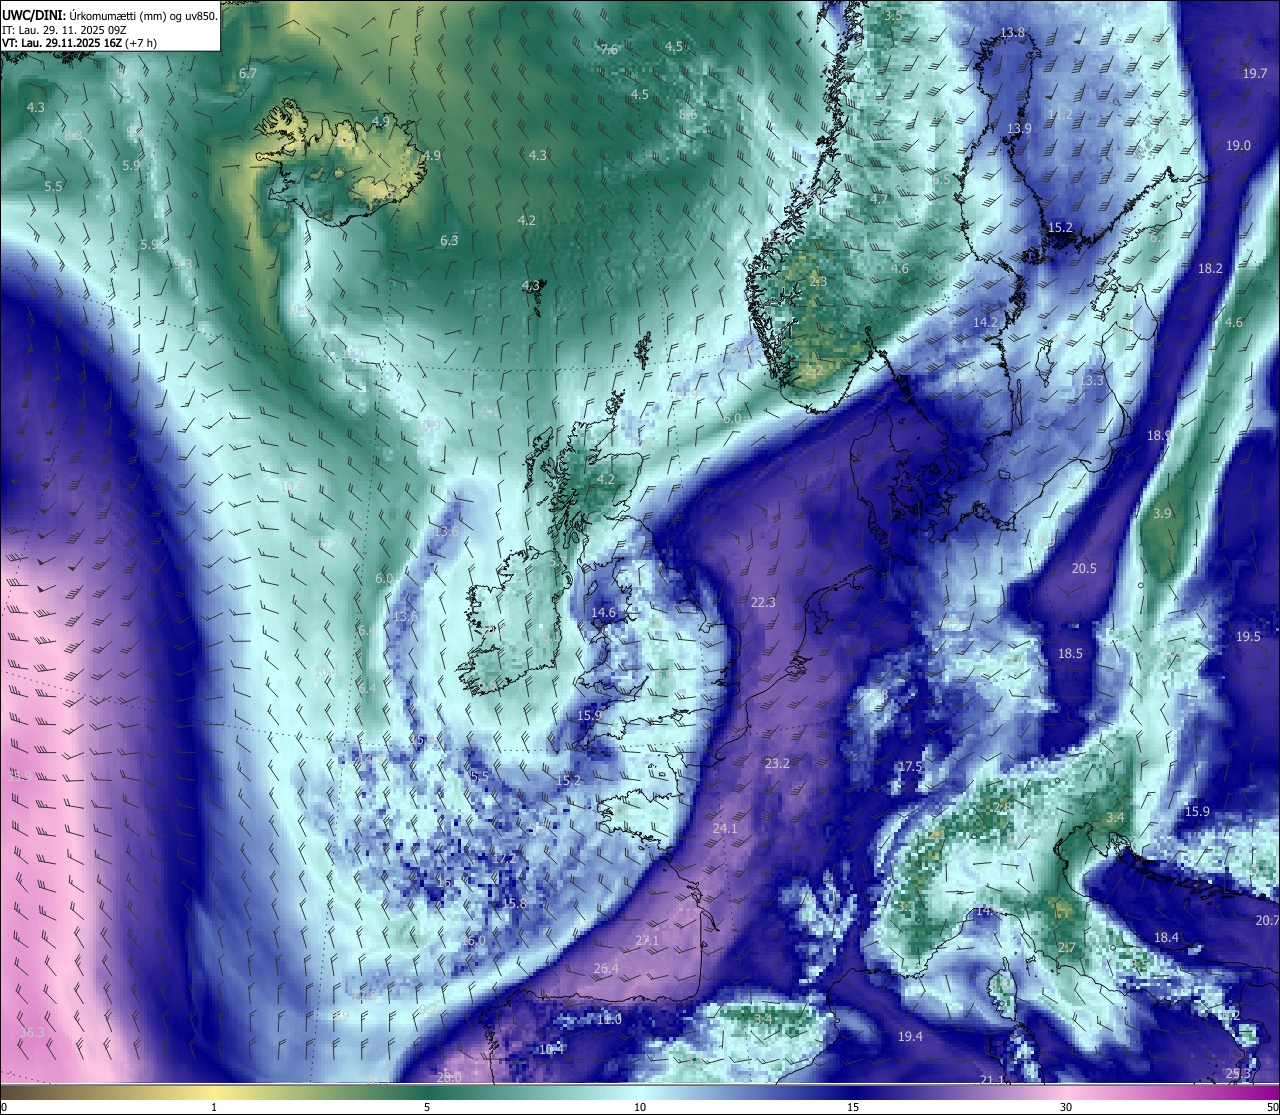
Task: Click the 27.1 value label
Action: 647,941
